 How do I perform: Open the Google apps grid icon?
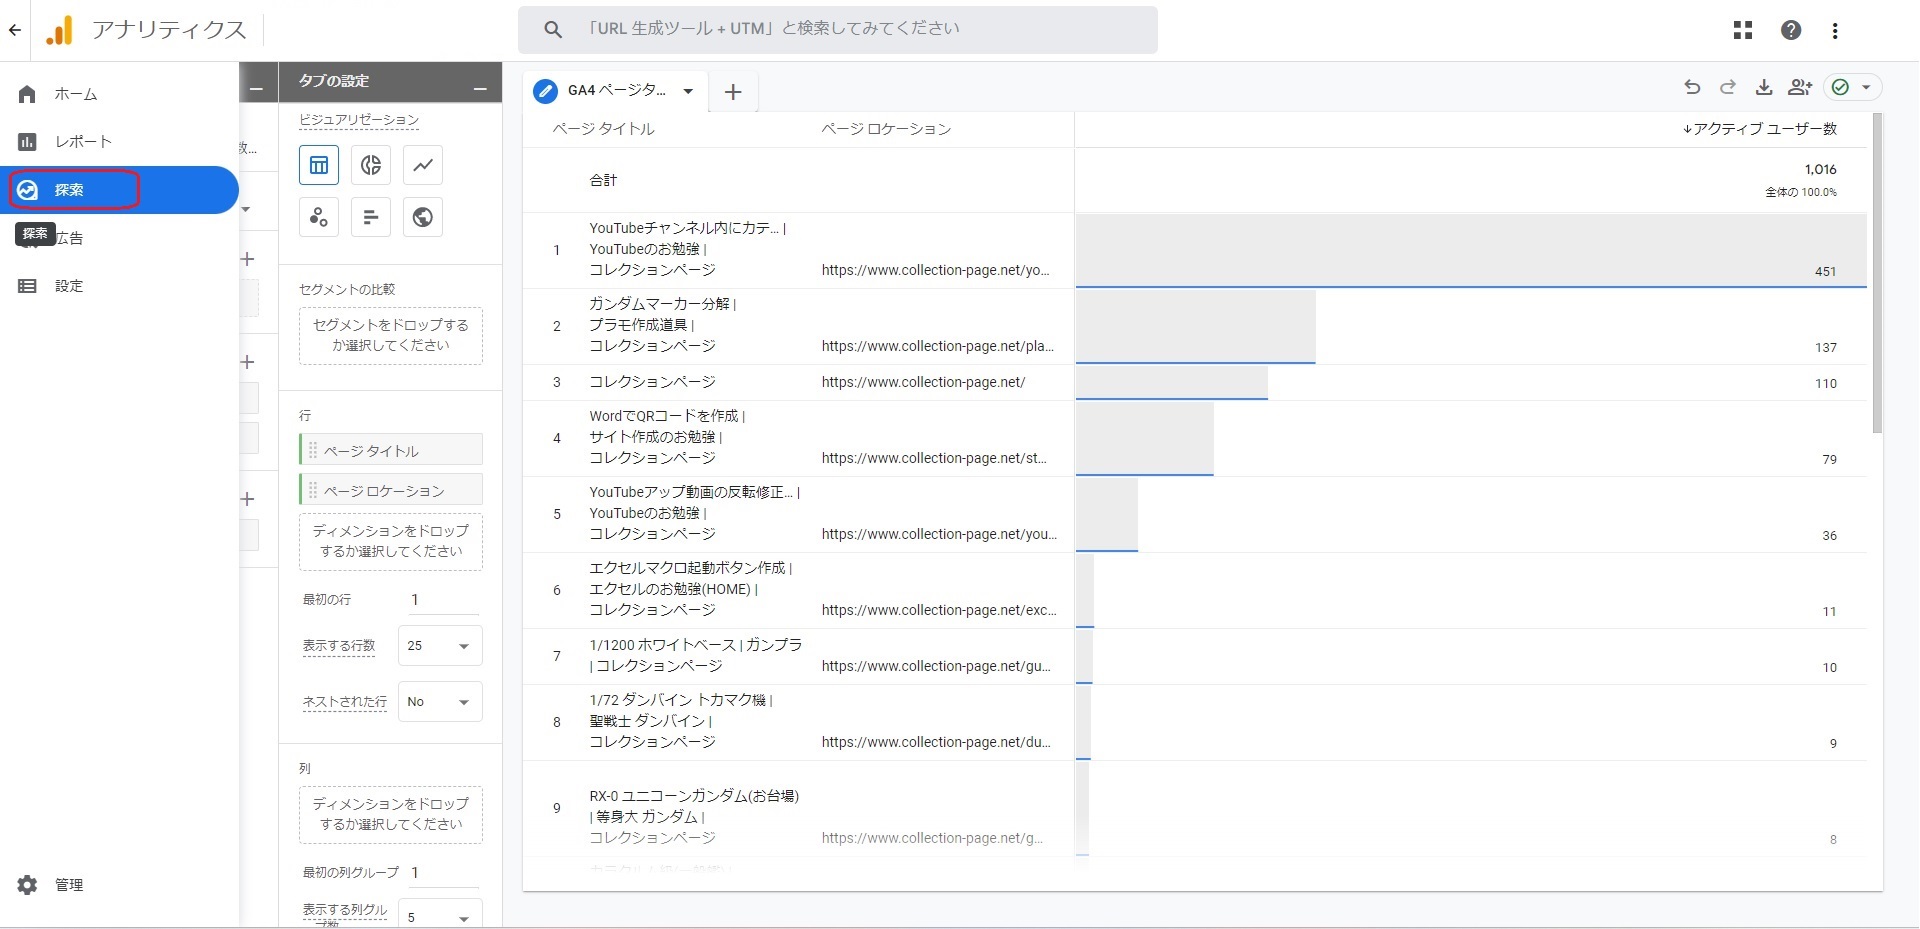click(1743, 30)
